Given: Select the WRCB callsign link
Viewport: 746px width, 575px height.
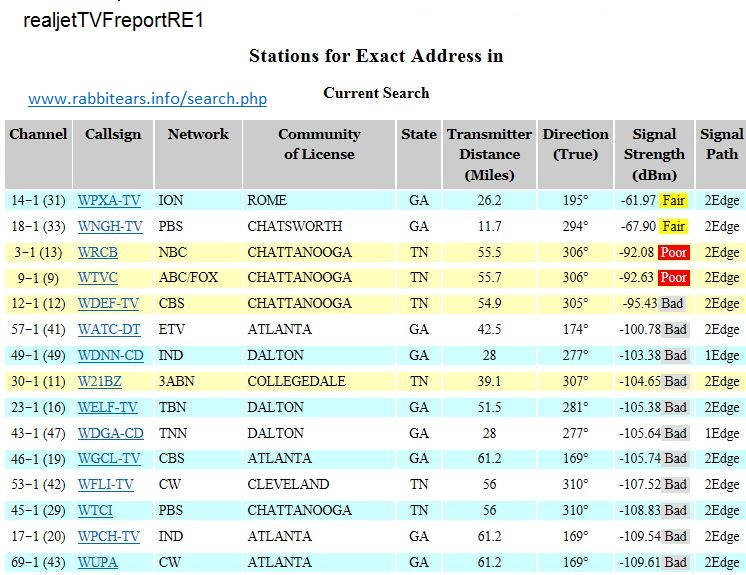Looking at the screenshot, I should tap(98, 253).
